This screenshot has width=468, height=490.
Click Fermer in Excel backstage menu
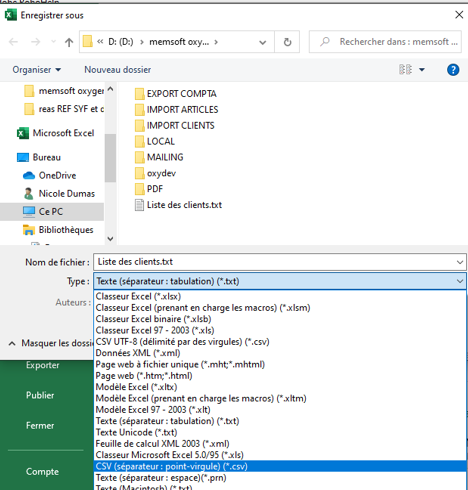click(40, 426)
